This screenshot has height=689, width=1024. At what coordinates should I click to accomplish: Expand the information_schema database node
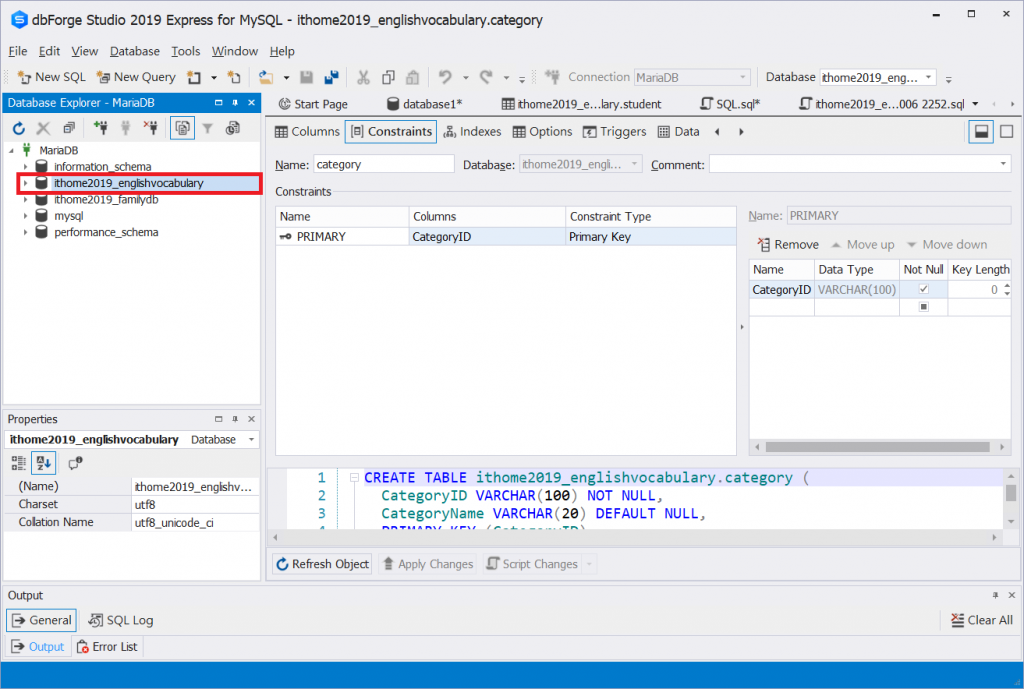click(x=25, y=167)
